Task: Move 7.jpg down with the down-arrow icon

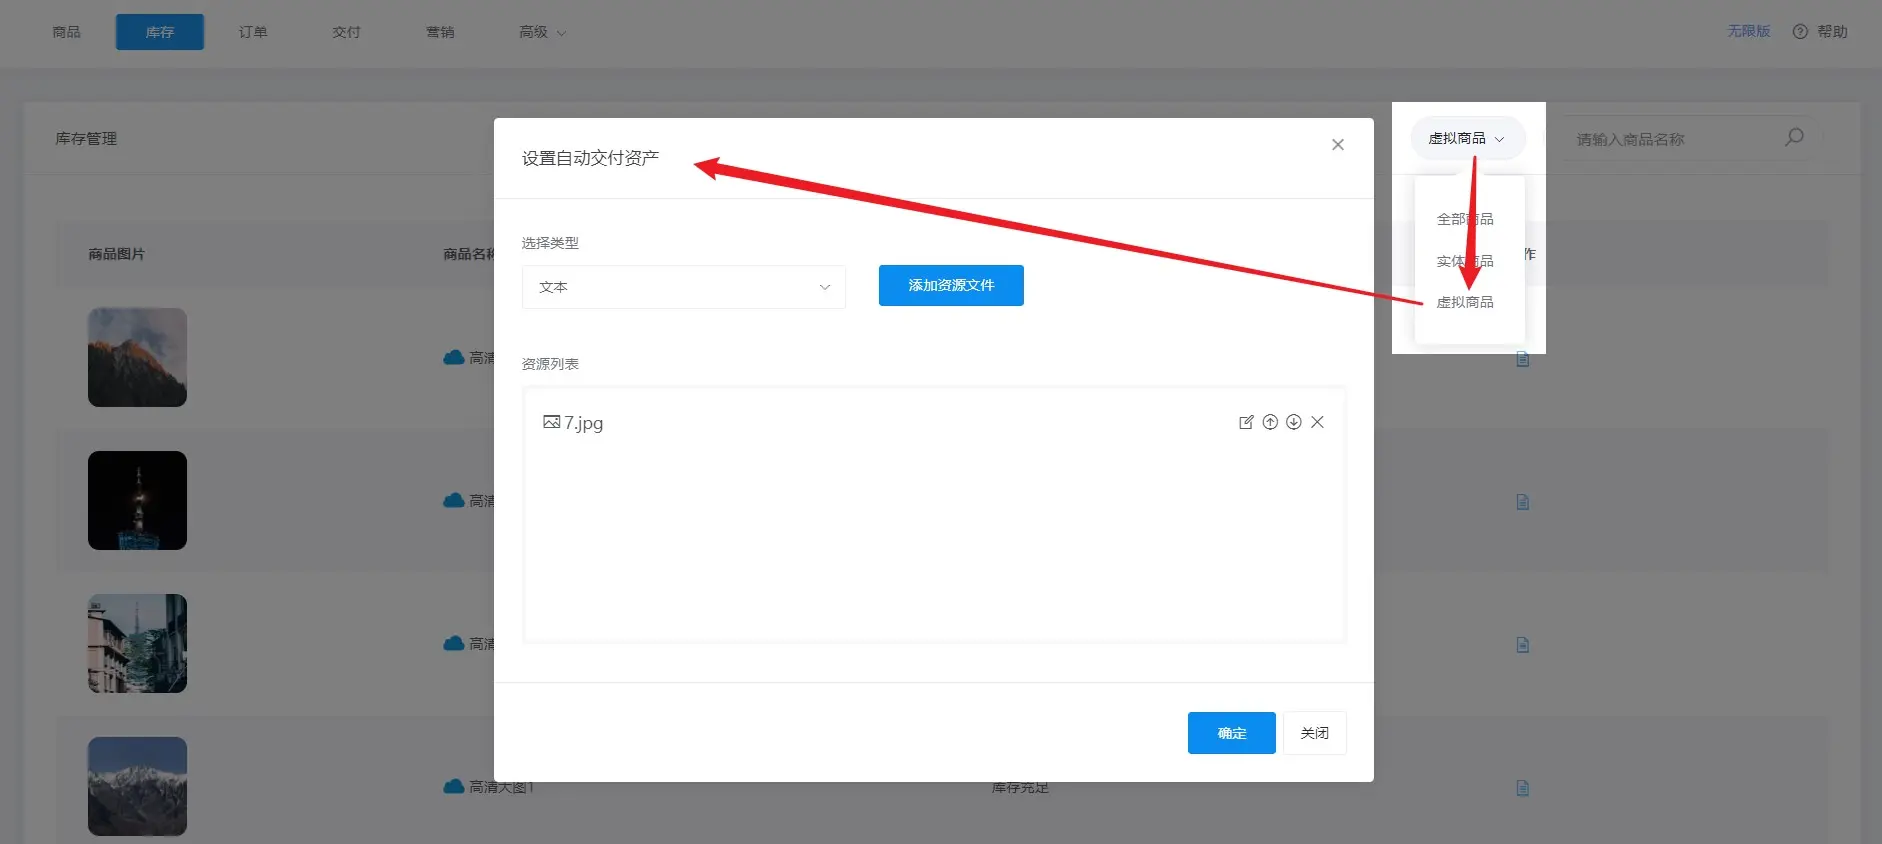Action: [x=1294, y=422]
